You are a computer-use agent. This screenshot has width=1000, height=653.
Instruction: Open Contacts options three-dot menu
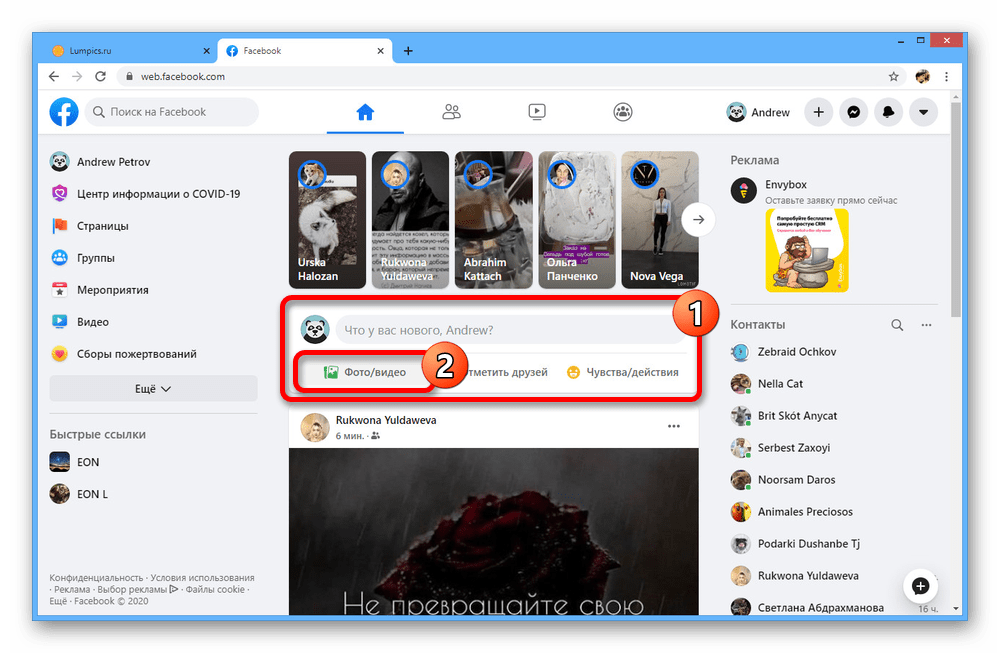pos(927,325)
